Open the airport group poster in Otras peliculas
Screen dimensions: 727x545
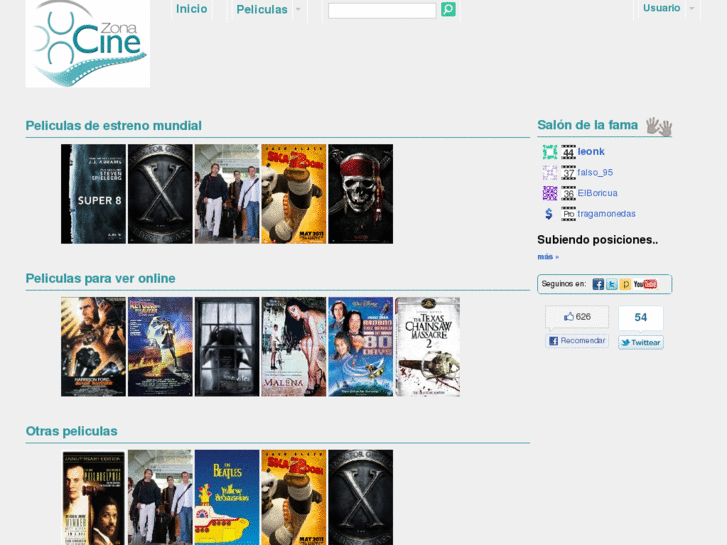160,497
